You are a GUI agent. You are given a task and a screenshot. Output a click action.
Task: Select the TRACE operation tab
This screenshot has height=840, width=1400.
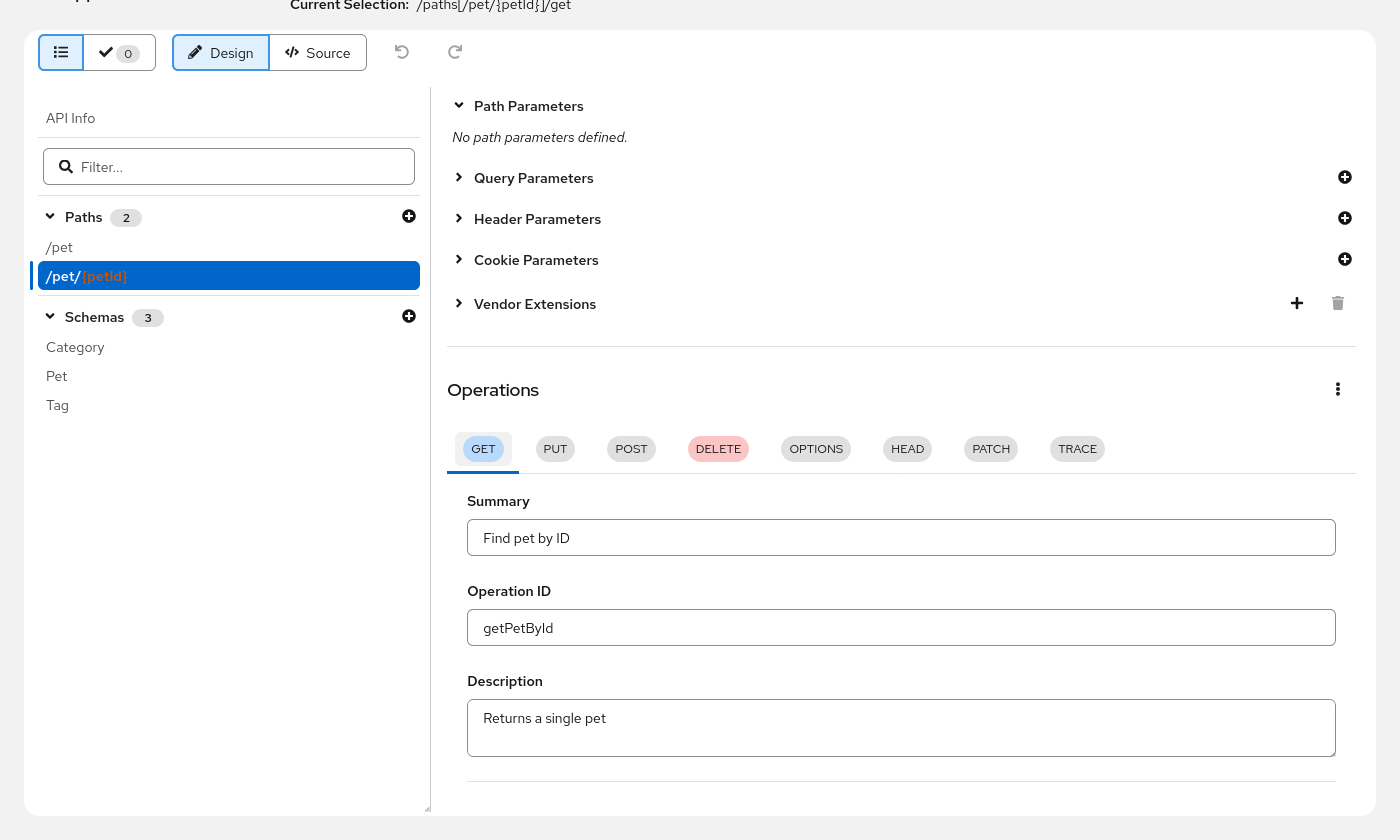coord(1078,449)
